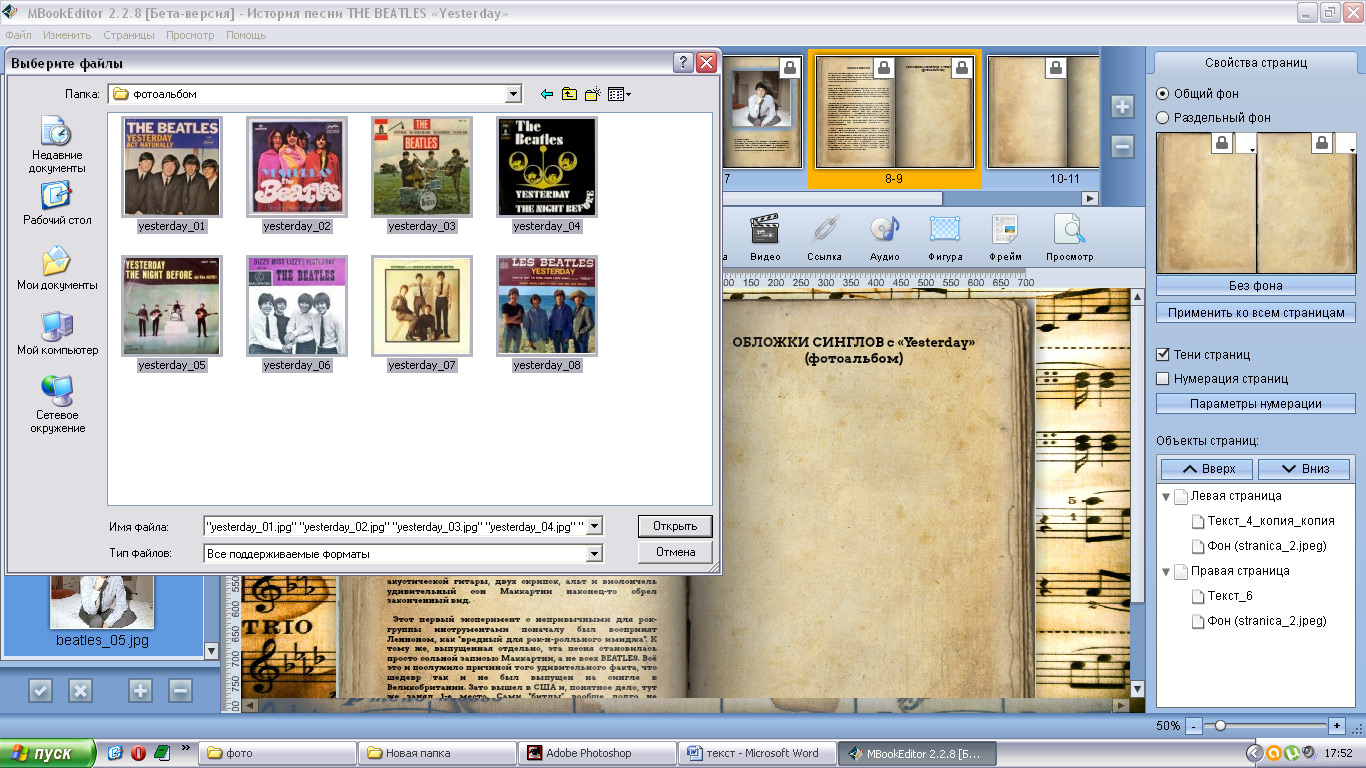Viewport: 1366px width, 768px height.
Task: Open Recent Documents (Недавние документы) place
Action: (x=57, y=145)
